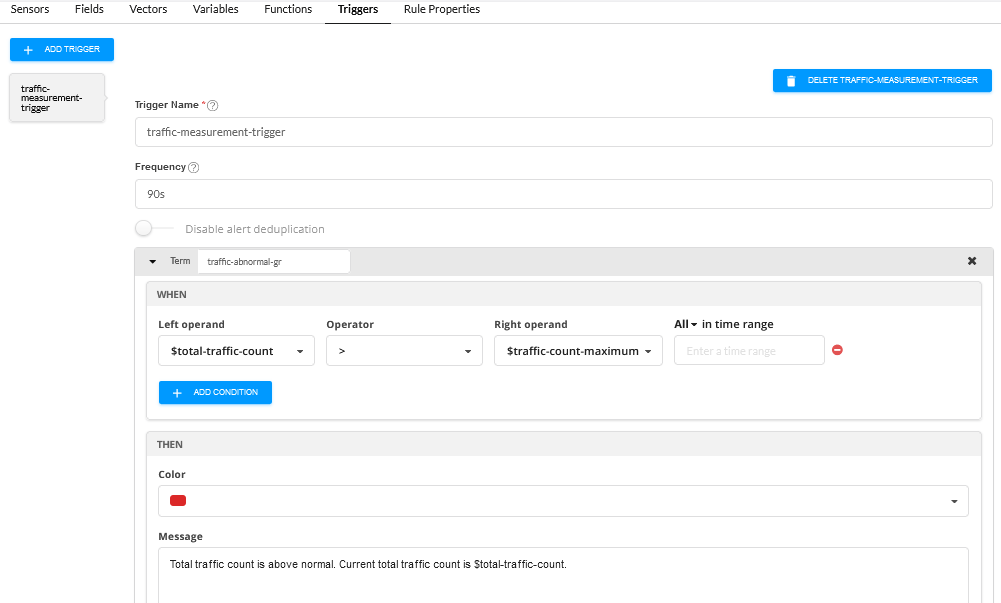Viewport: 1001px width, 603px height.
Task: Click the Add Trigger button
Action: tap(62, 50)
